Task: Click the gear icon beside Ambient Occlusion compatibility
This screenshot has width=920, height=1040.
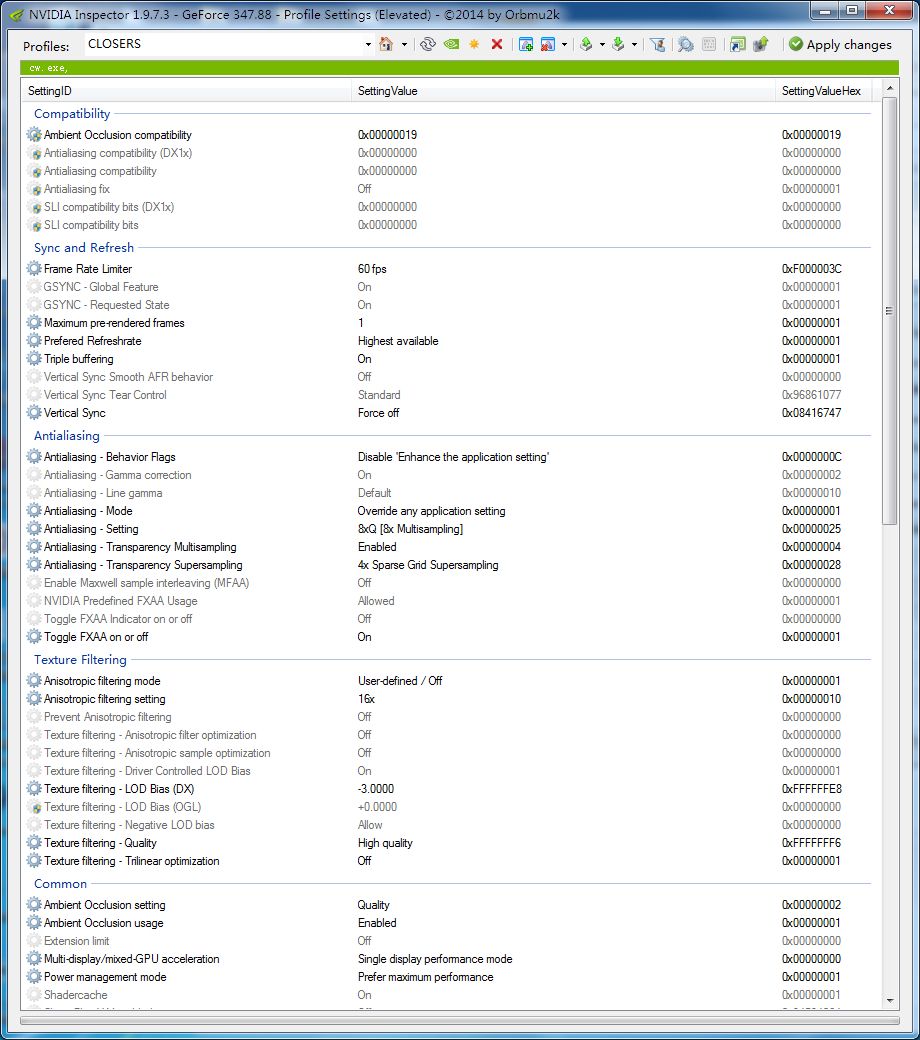Action: coord(34,135)
